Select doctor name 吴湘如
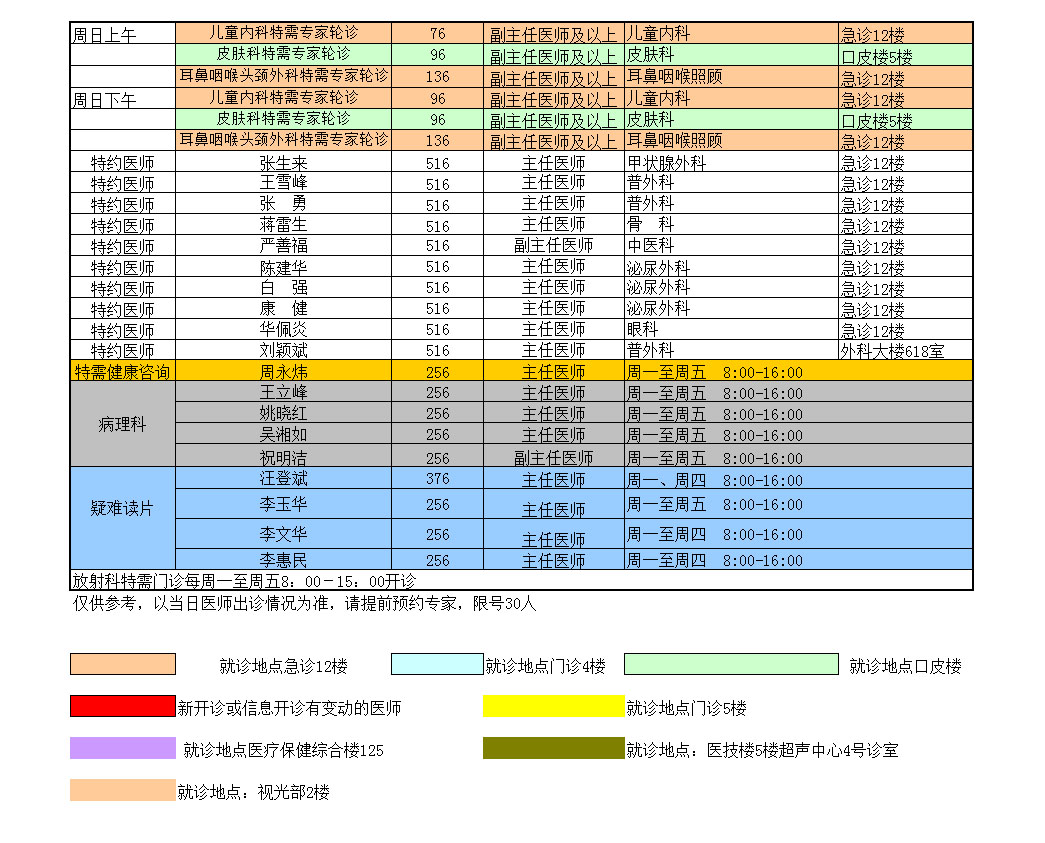This screenshot has width=1045, height=843. tap(283, 434)
